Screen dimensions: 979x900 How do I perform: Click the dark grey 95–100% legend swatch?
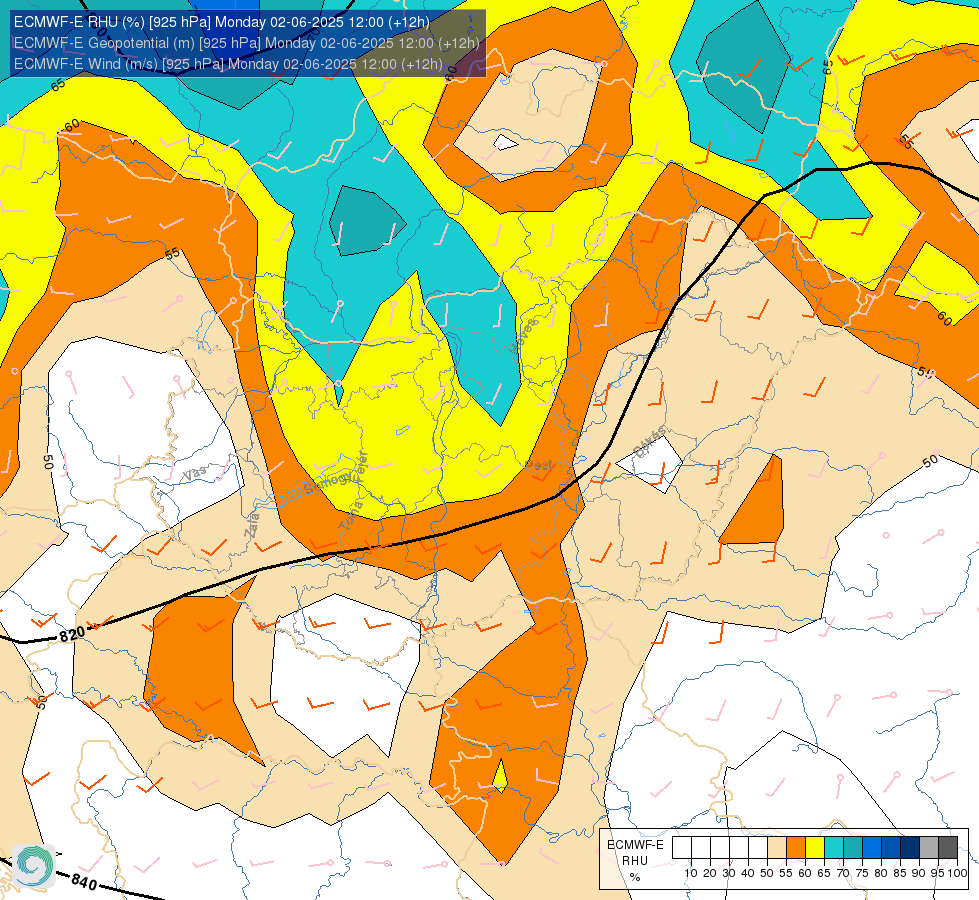click(x=948, y=847)
